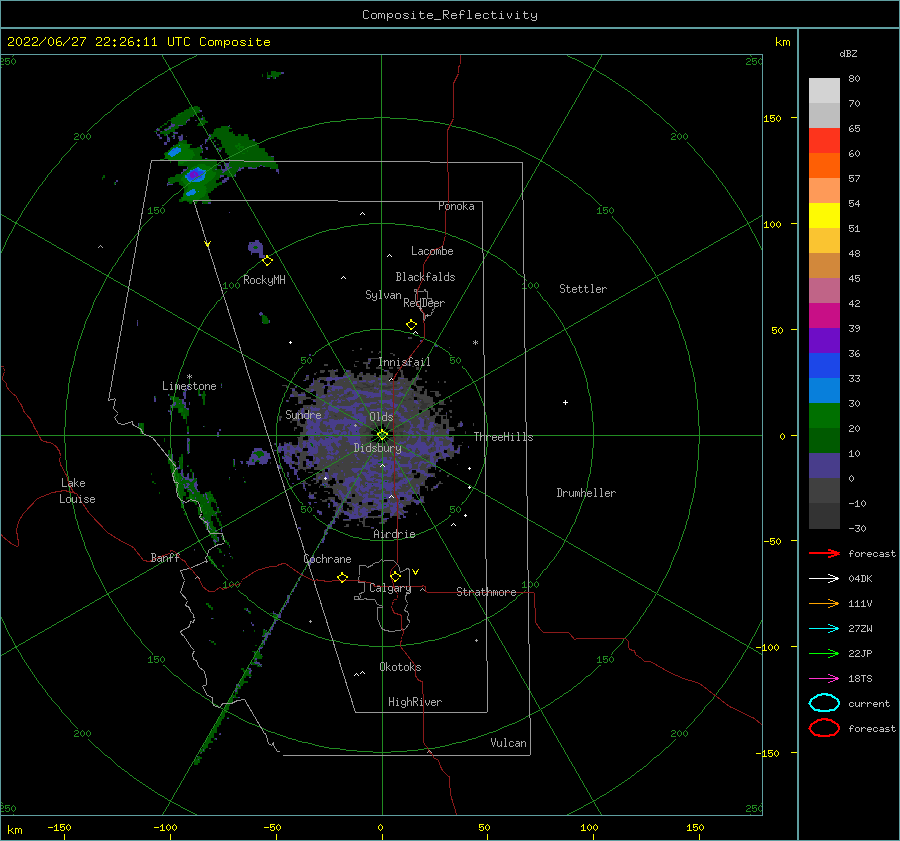Click the Composite_Reflectivity title text
The image size is (900, 841).
(450, 15)
